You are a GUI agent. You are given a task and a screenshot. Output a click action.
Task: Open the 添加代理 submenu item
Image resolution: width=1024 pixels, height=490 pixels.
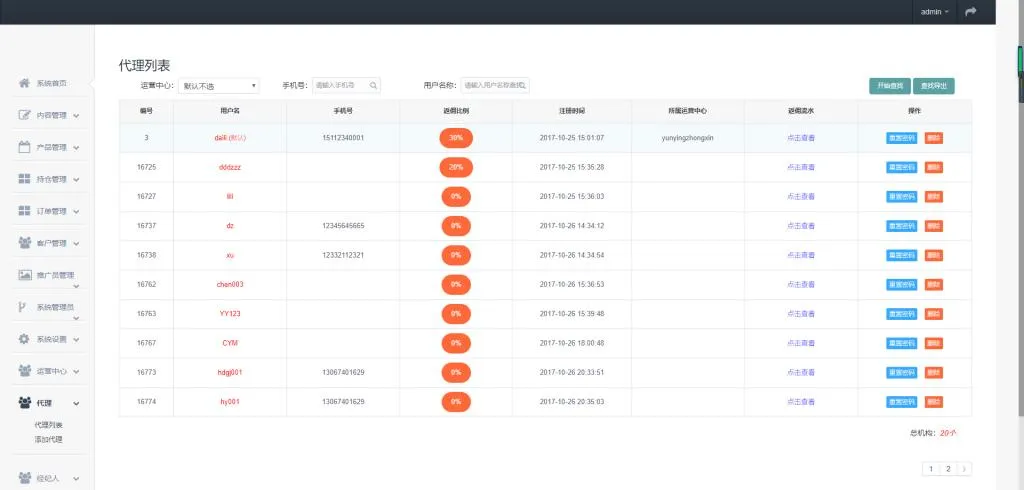49,440
